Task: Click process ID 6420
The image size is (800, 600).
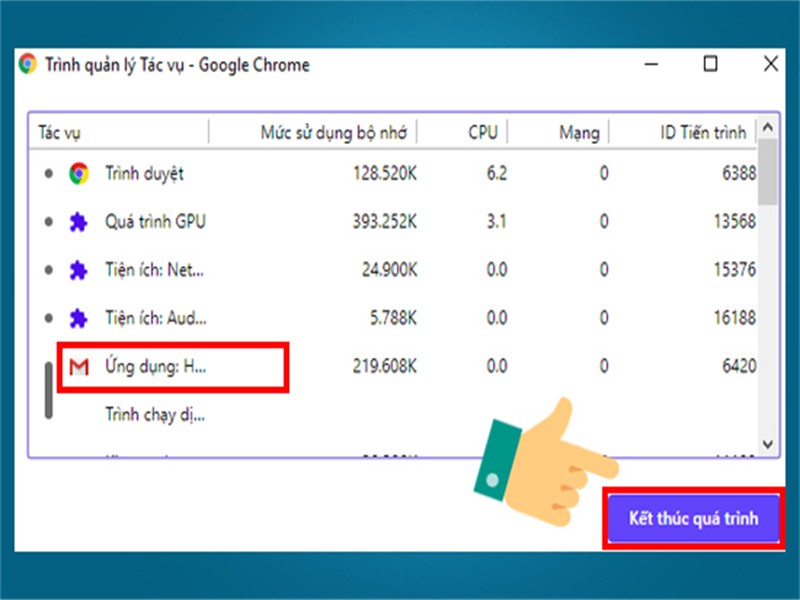Action: tap(739, 366)
